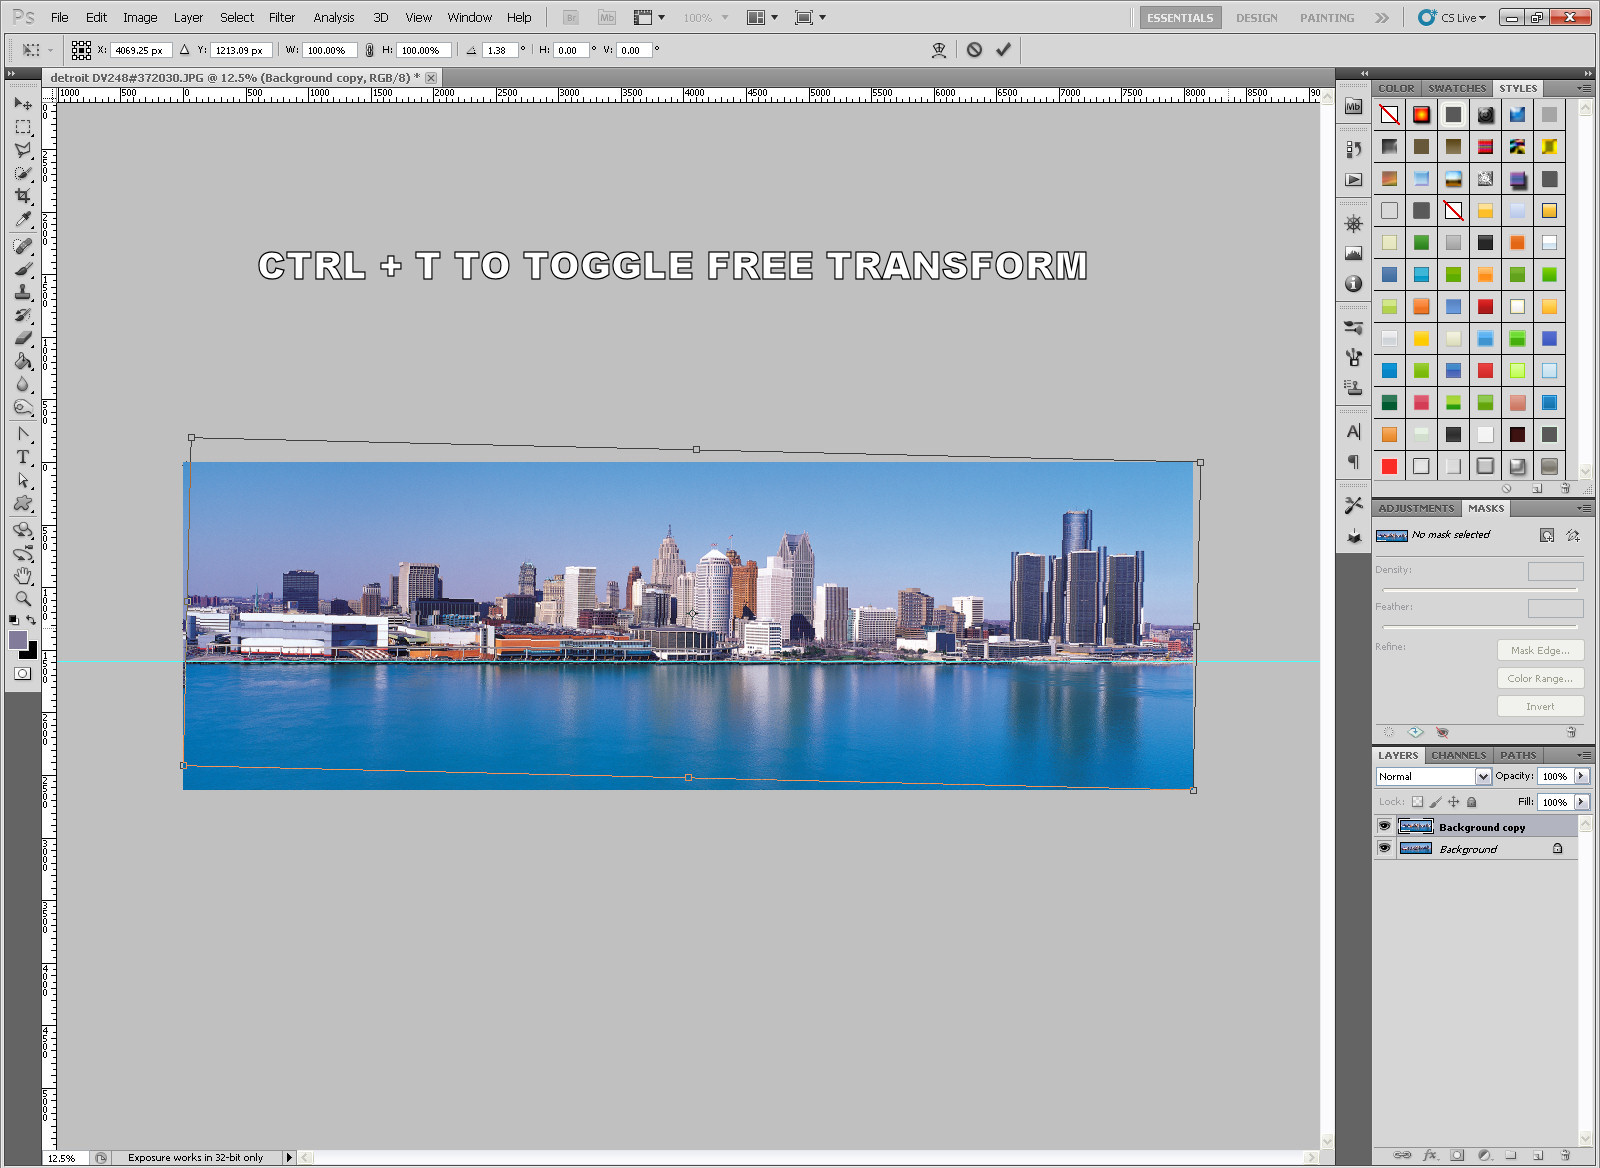Commit the free transform with the checkmark
Screen dimensions: 1600x1168
tap(1004, 50)
